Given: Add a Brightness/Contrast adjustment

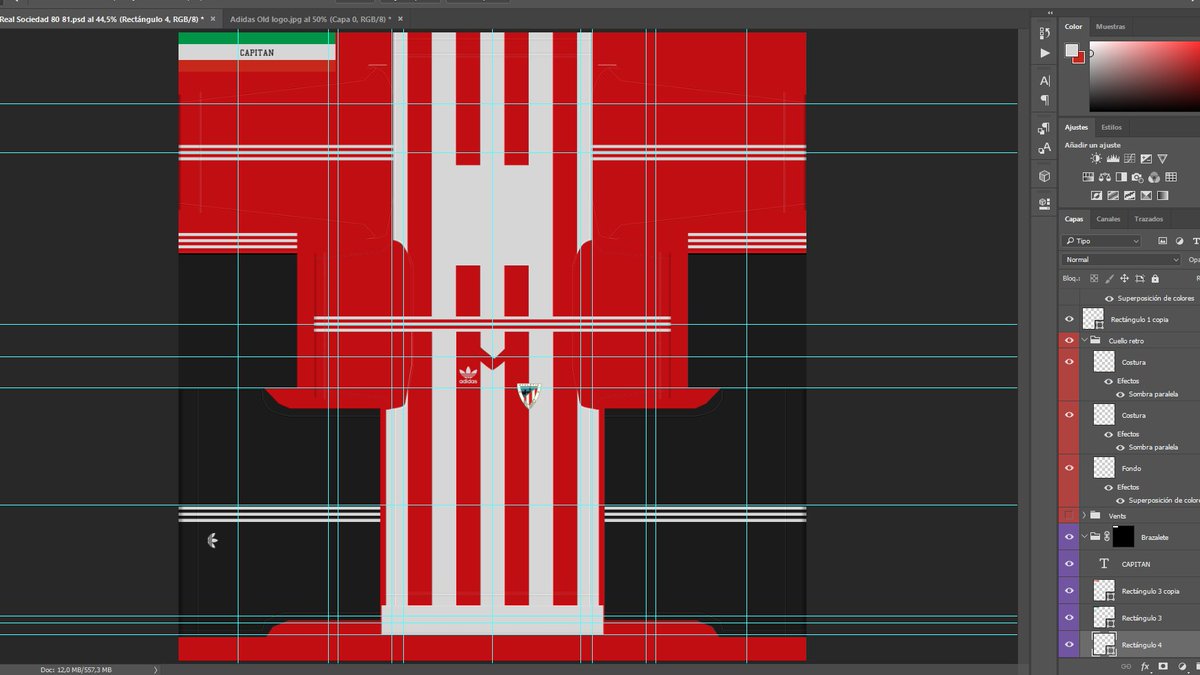Looking at the screenshot, I should (x=1096, y=158).
